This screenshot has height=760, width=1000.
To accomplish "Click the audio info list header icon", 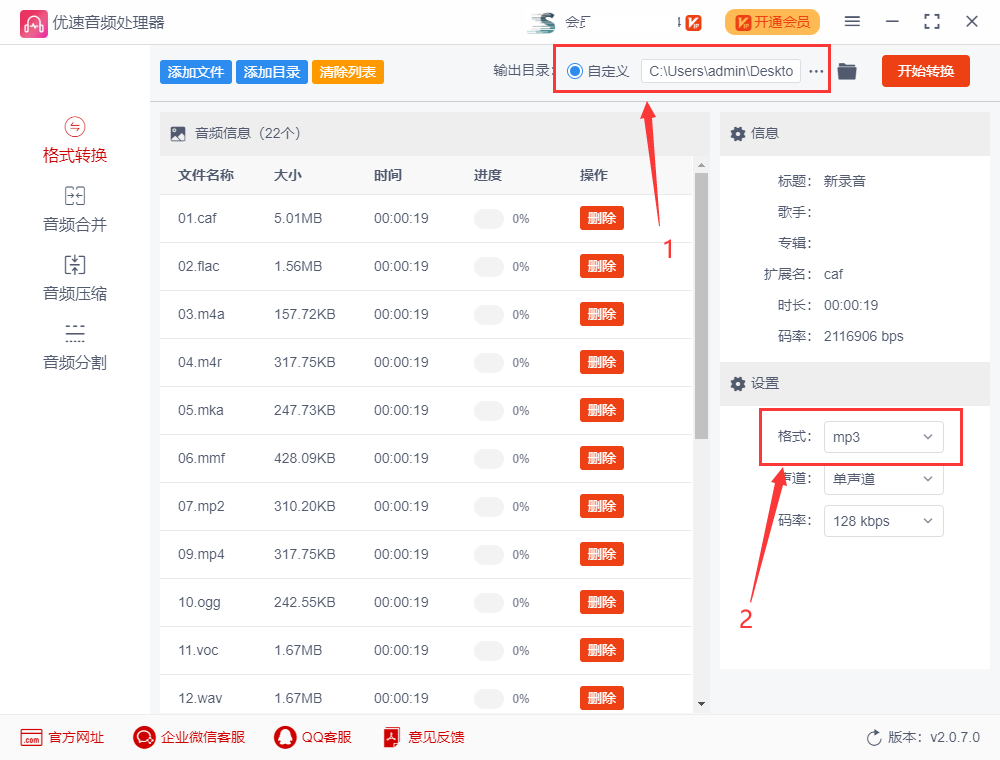I will [x=178, y=134].
